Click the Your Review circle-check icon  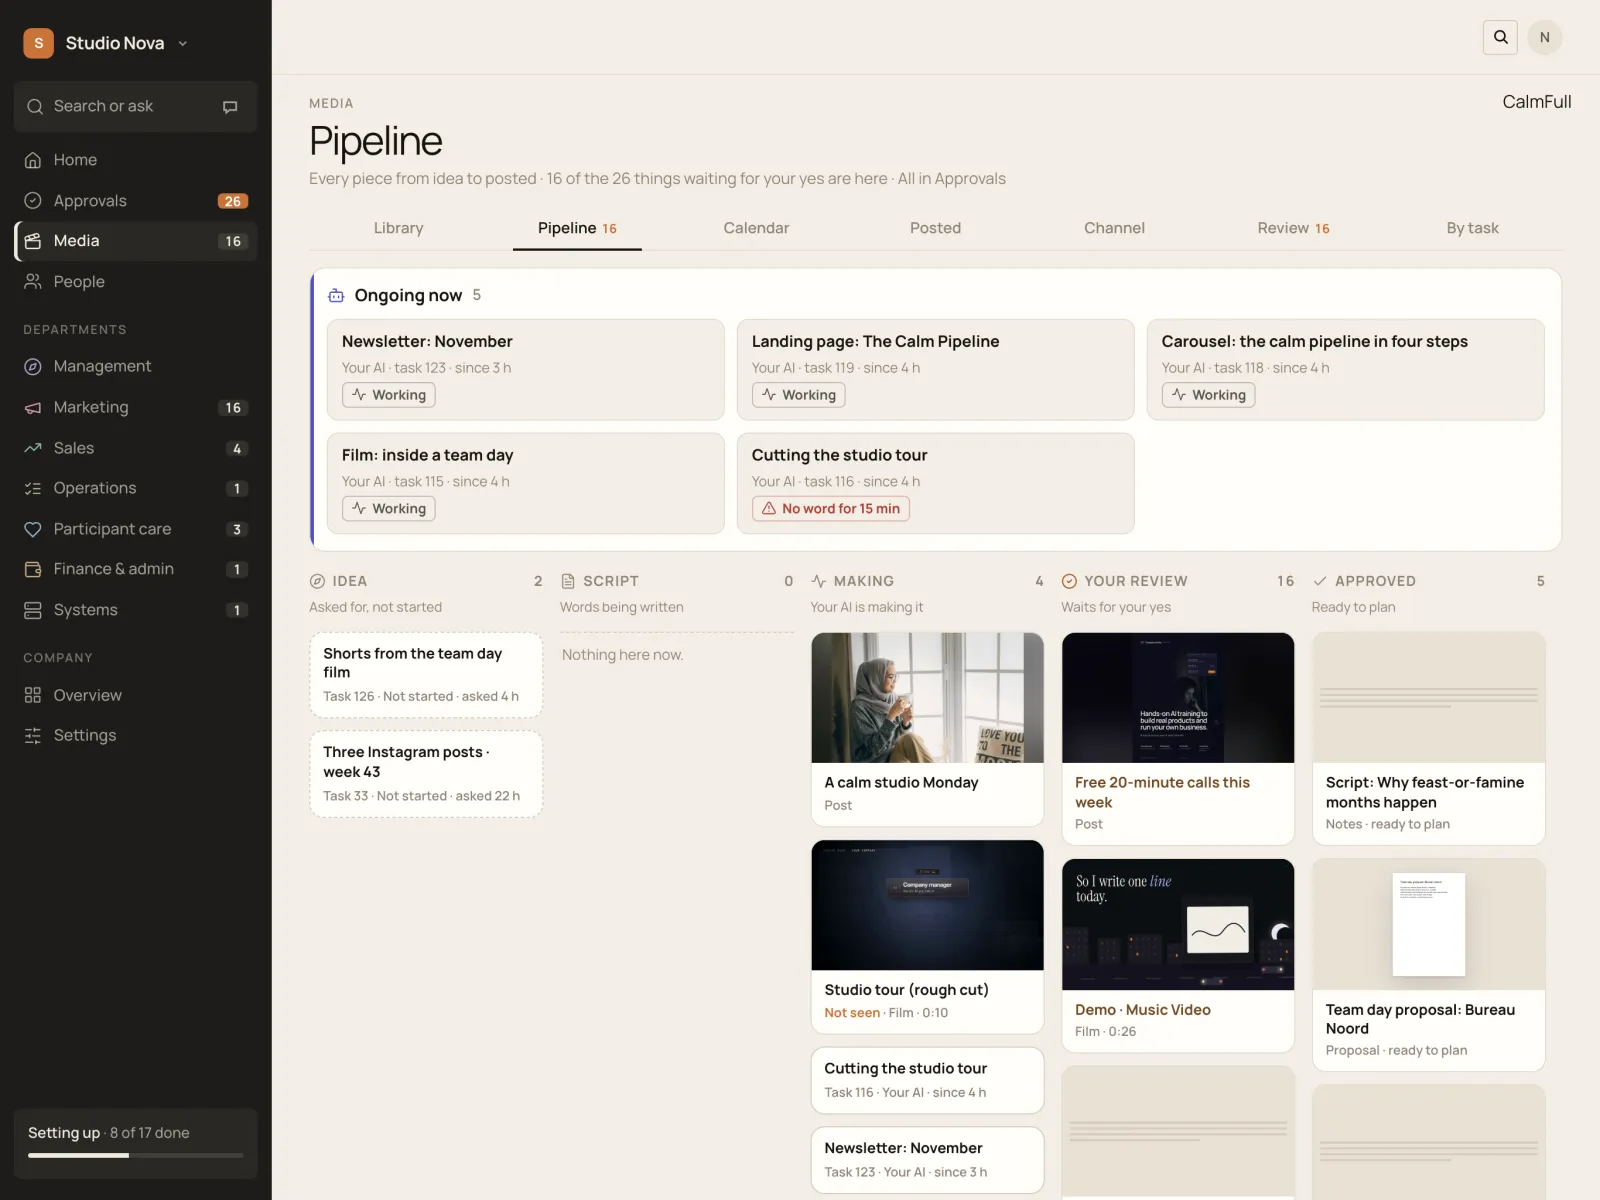click(x=1069, y=581)
